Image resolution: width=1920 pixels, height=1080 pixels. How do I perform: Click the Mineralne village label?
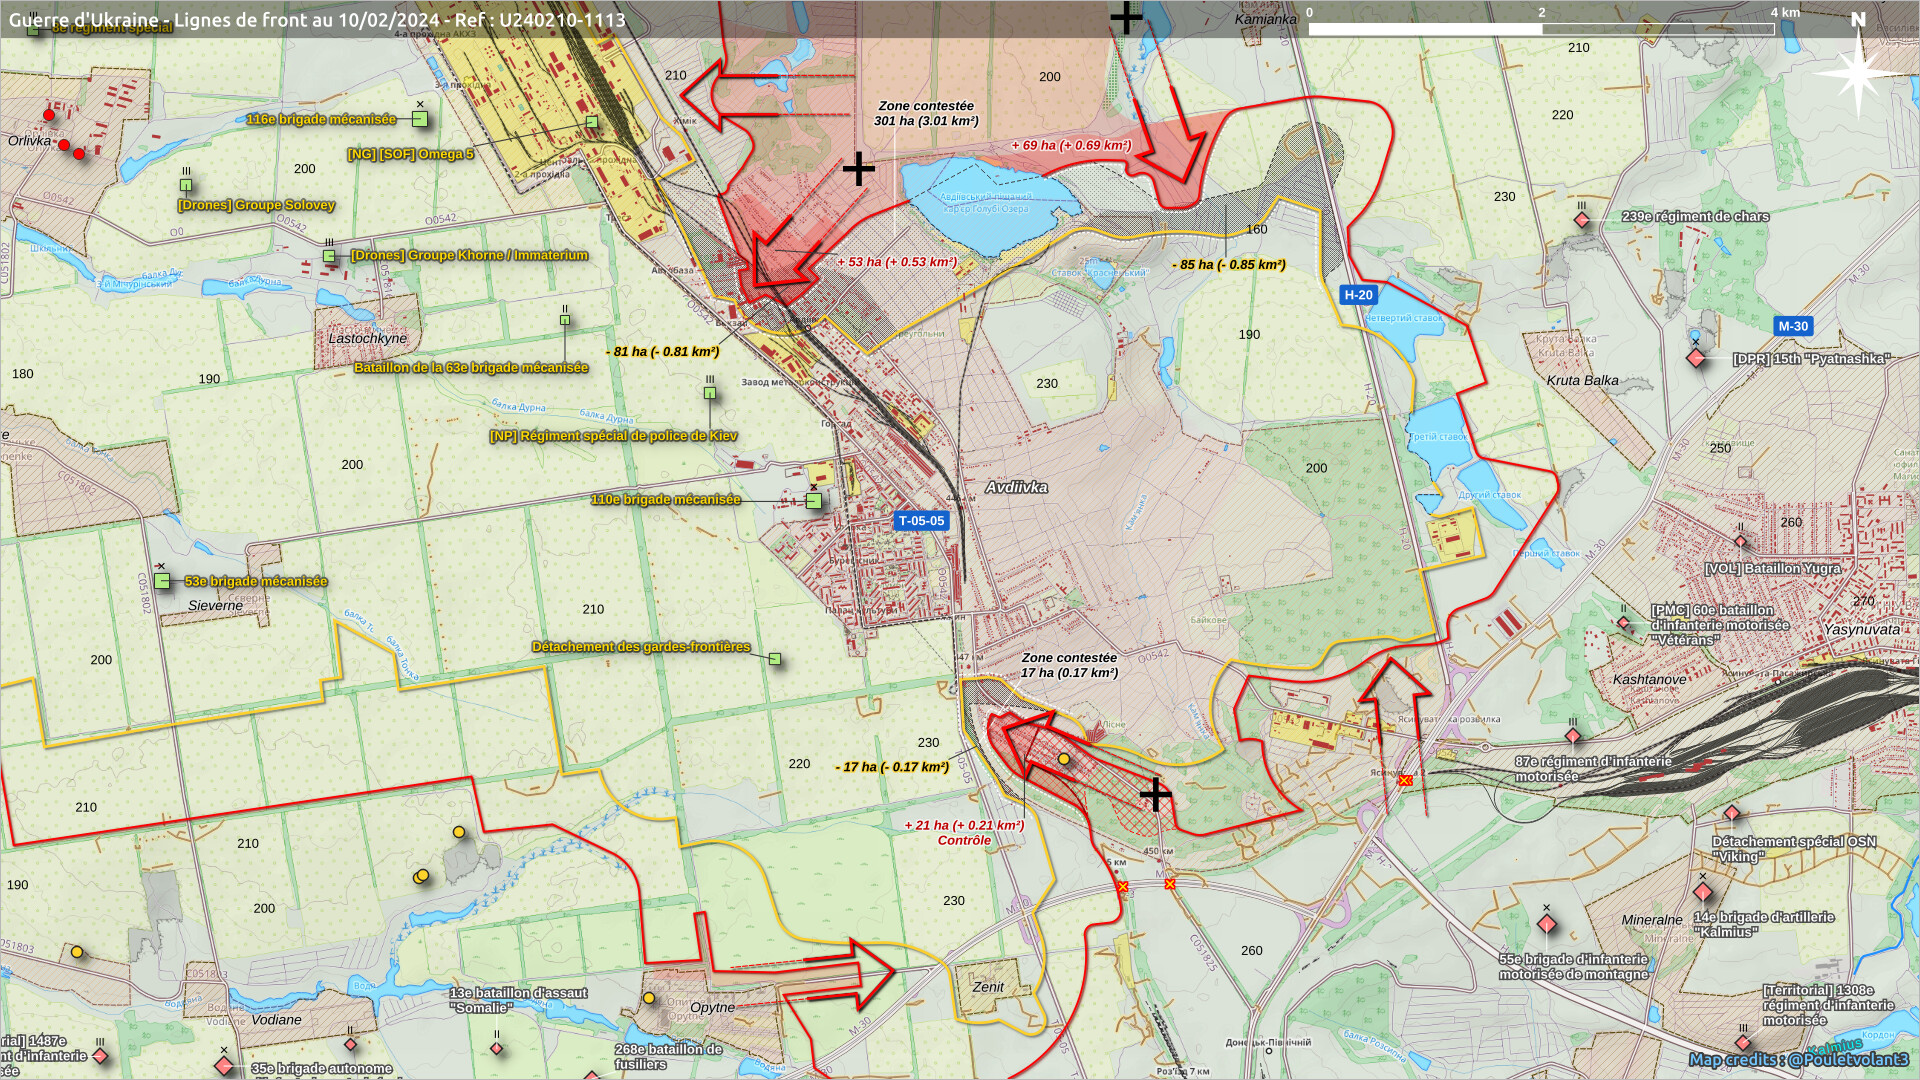tap(1651, 920)
